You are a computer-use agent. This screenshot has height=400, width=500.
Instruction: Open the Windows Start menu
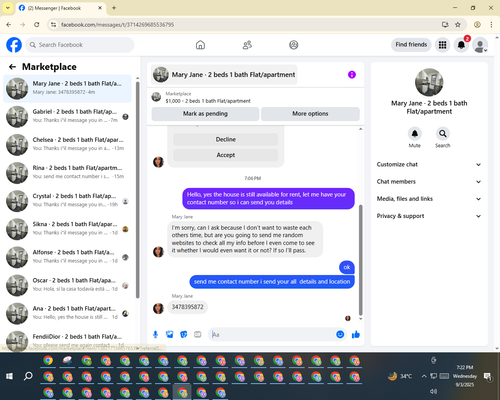10,376
